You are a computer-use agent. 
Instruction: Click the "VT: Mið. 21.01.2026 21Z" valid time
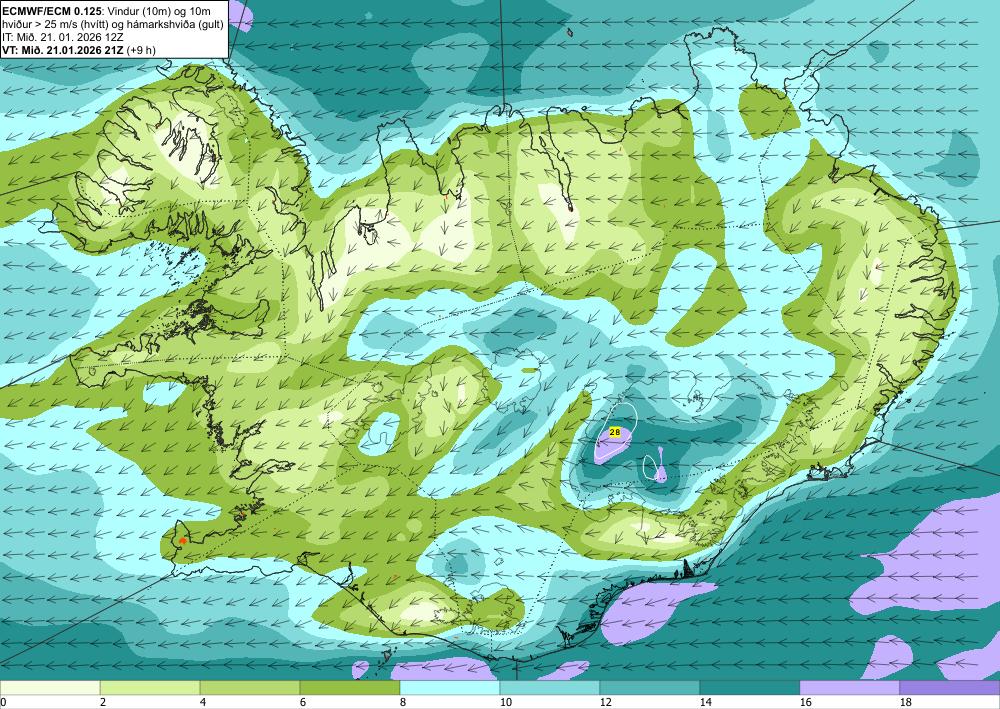[x=63, y=50]
